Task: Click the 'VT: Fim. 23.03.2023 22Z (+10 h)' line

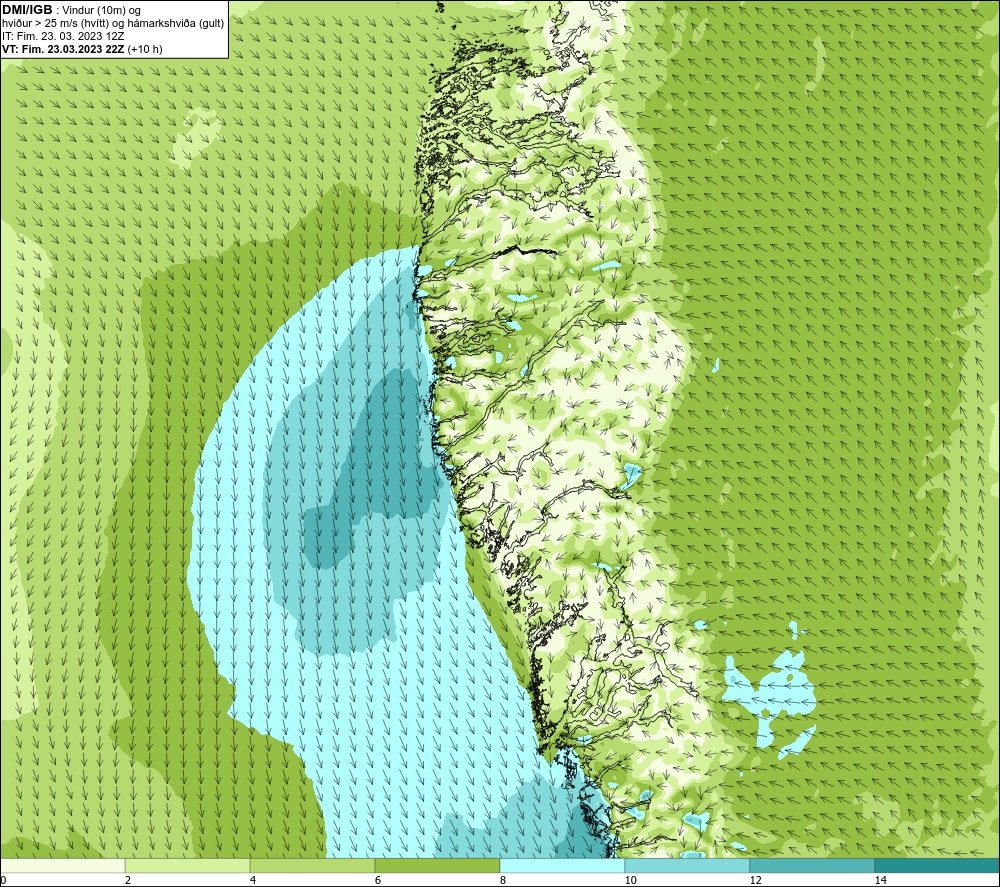Action: point(82,49)
